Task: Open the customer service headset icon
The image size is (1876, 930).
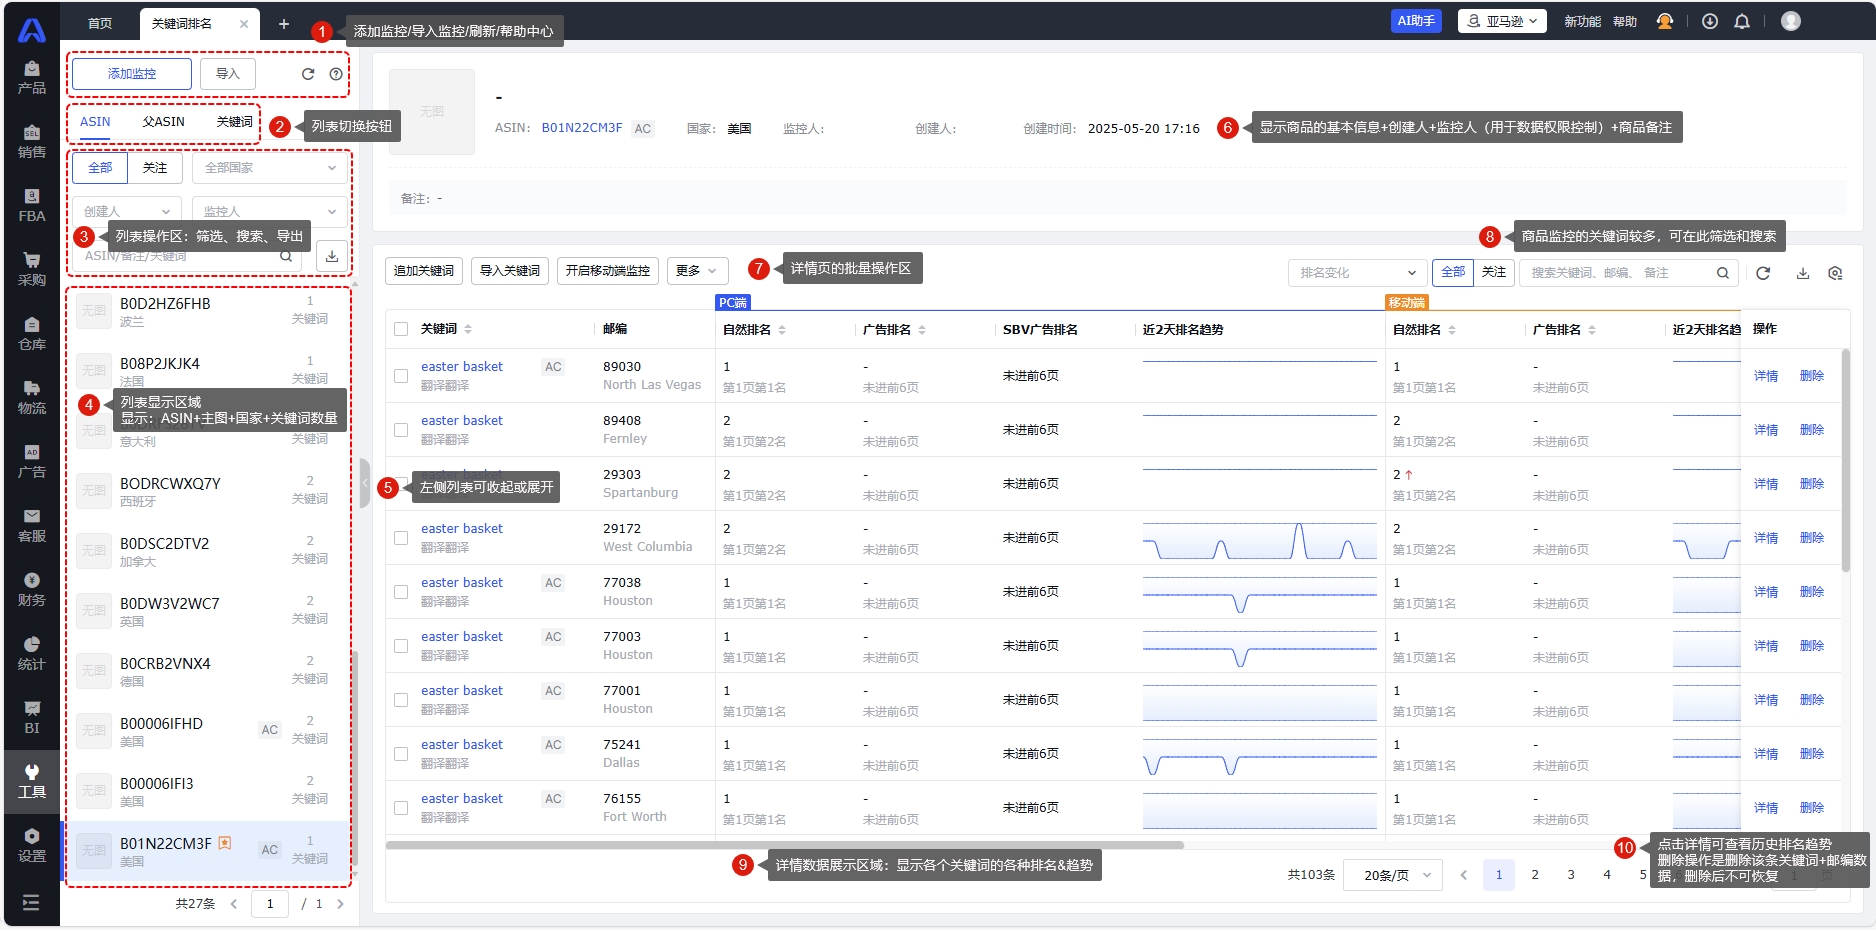Action: [1665, 21]
